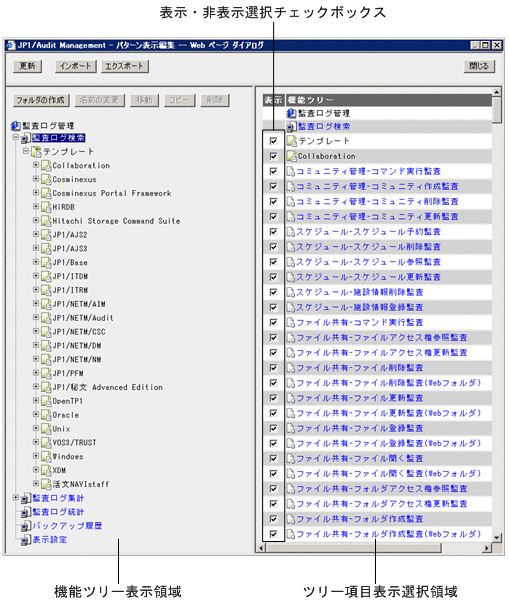Screen dimensions: 509x604
Task: Select JP1/NETM/AIM in the tree
Action: click(x=79, y=304)
